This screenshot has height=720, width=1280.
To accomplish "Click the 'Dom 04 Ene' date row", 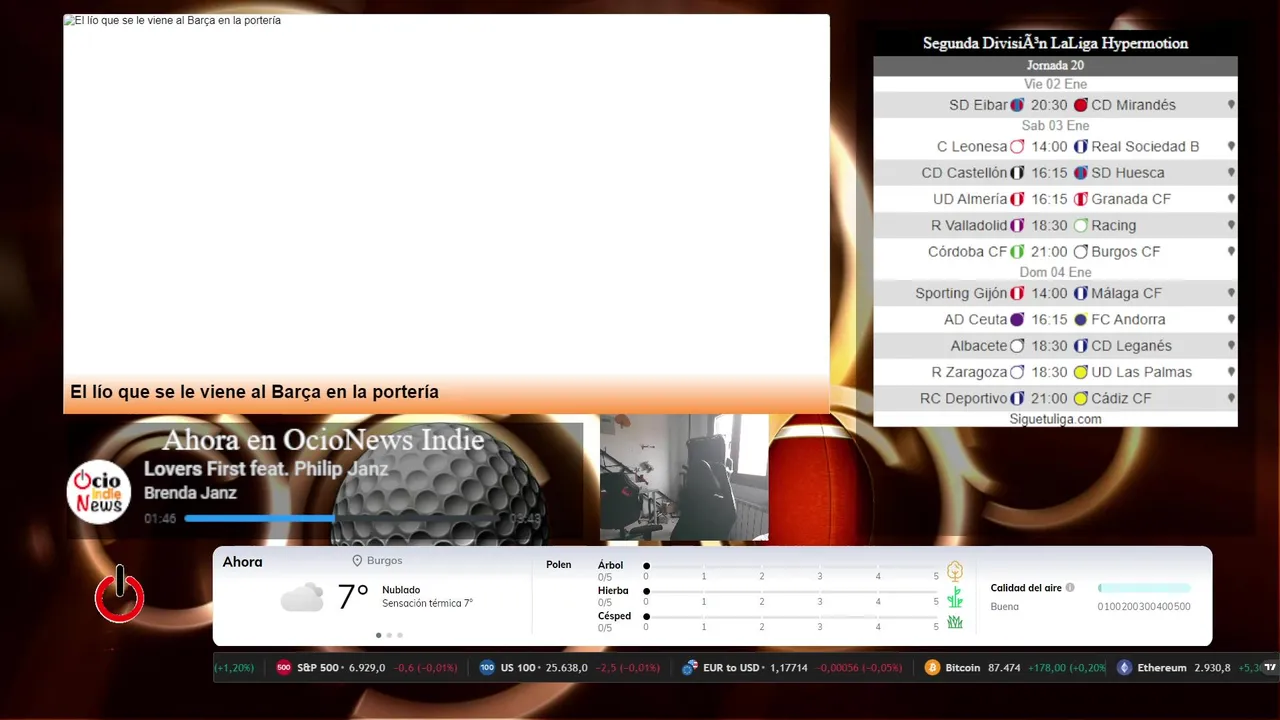I will point(1055,272).
